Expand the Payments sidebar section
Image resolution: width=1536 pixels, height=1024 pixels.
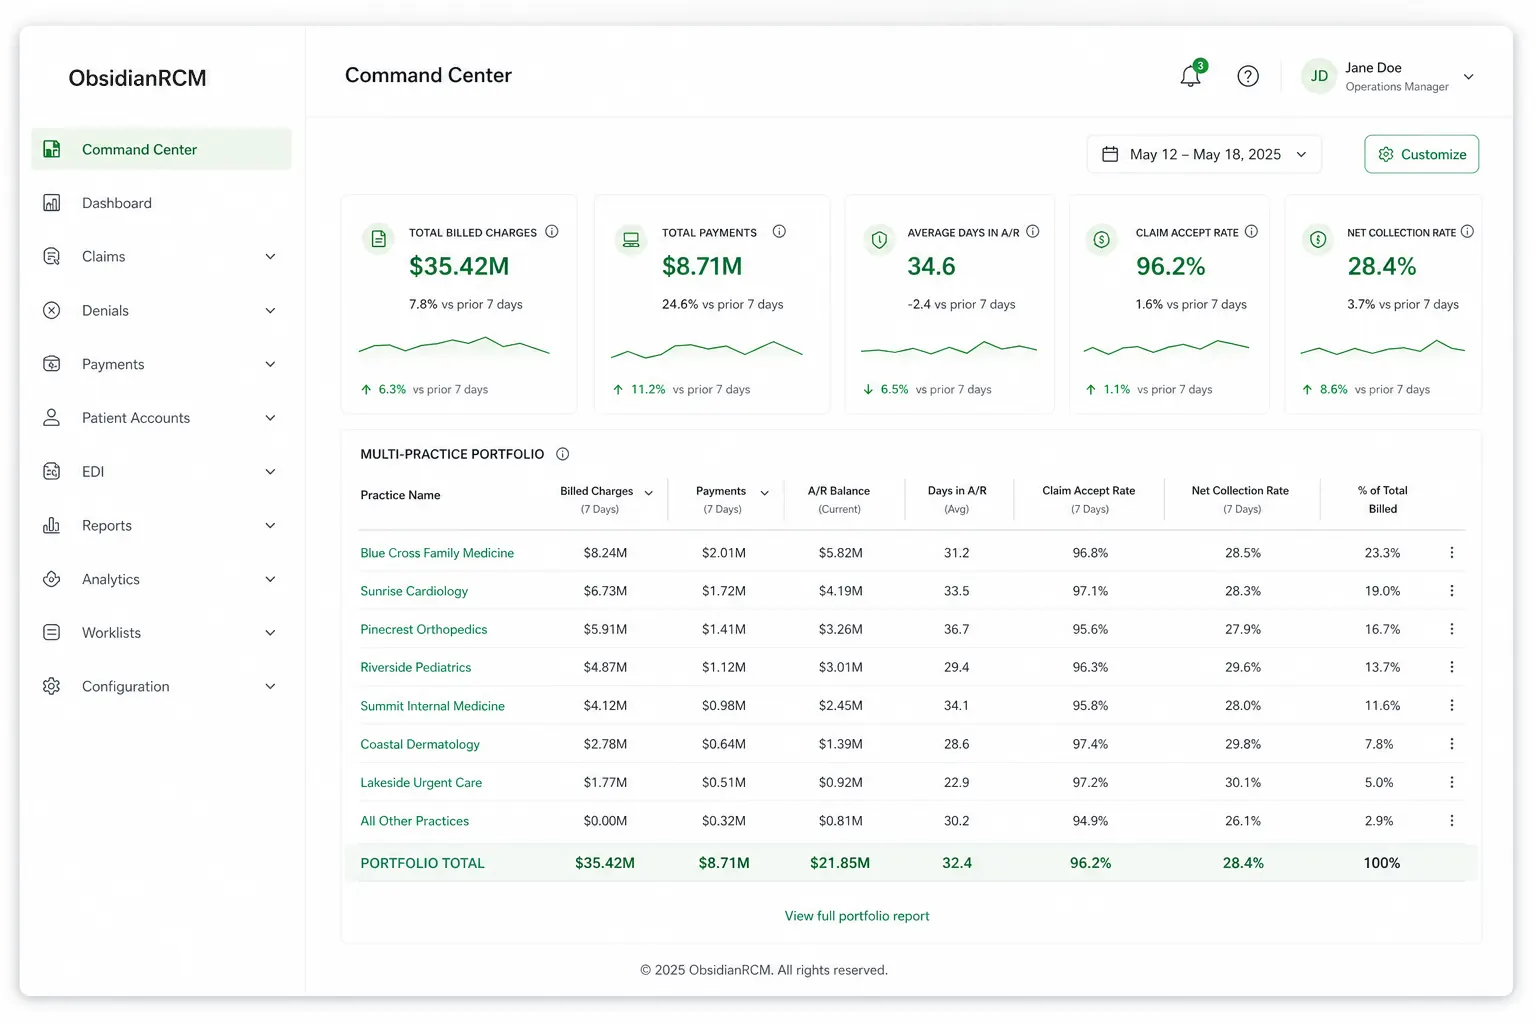tap(270, 364)
